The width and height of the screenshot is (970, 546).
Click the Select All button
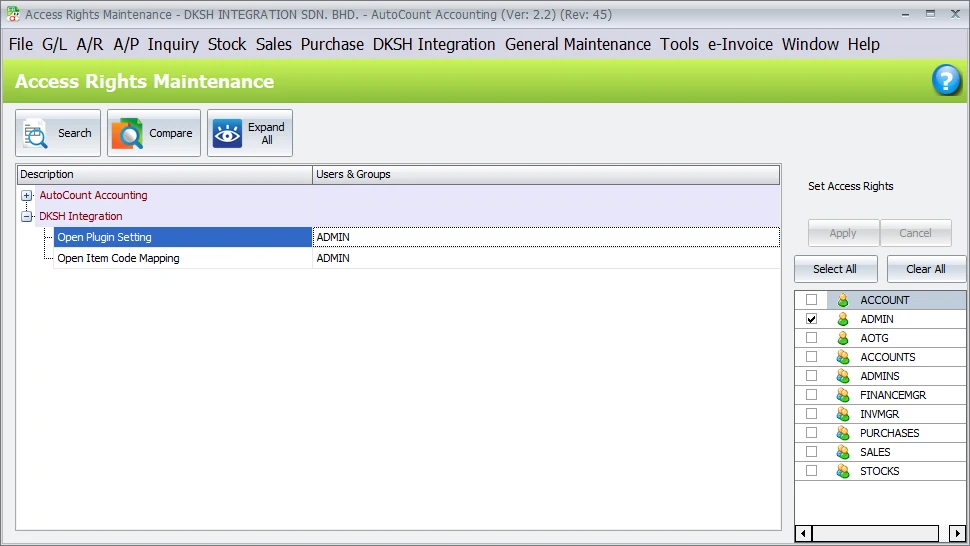click(835, 269)
